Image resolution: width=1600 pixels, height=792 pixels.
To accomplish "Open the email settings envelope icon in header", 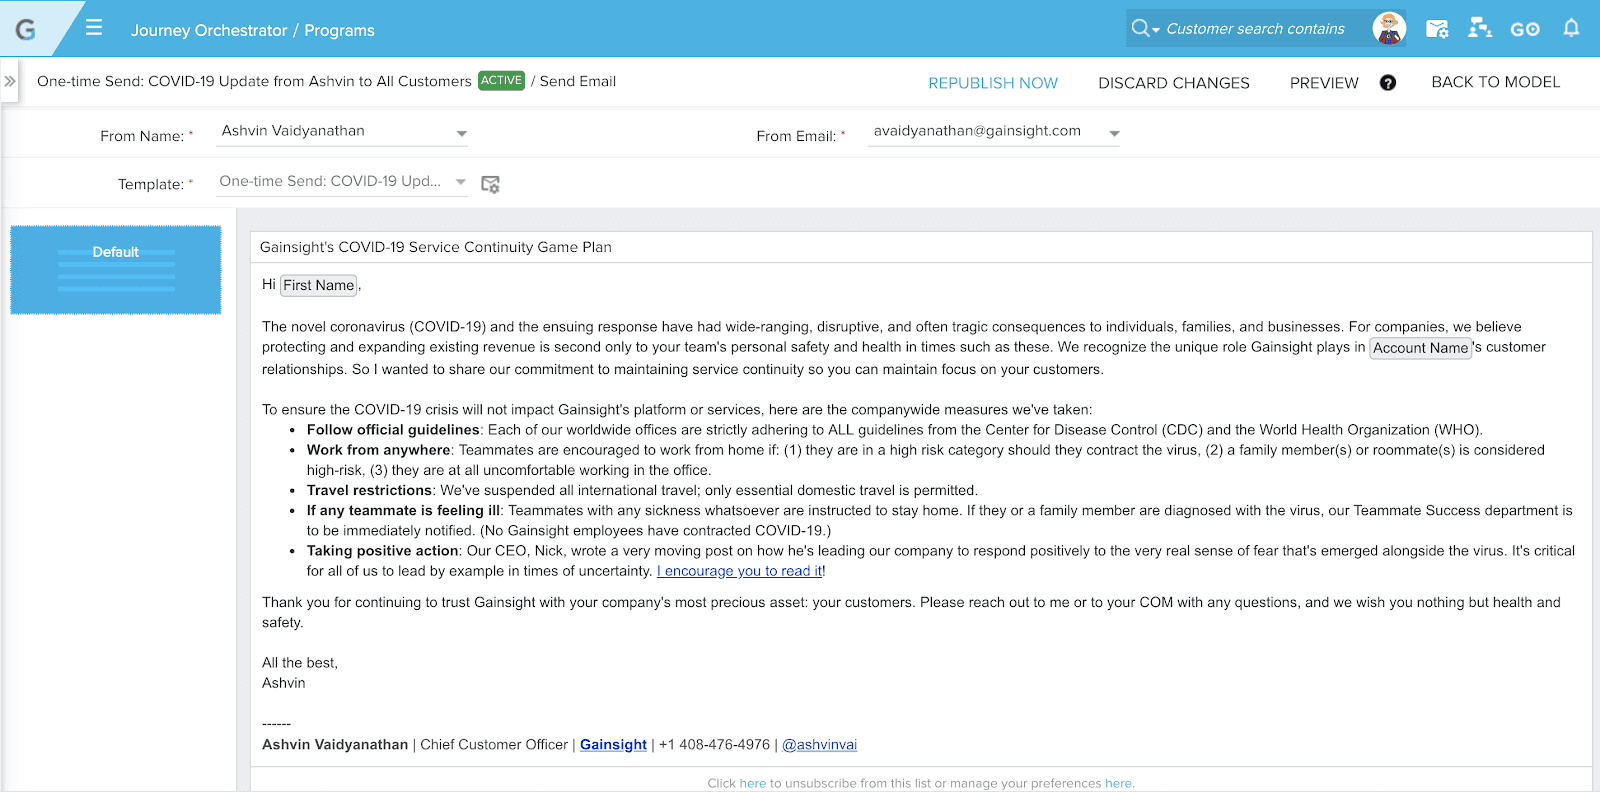I will 1437,29.
